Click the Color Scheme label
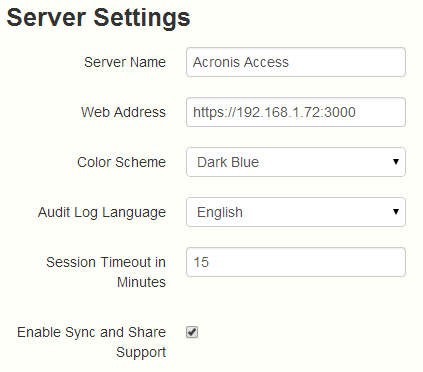 (x=121, y=162)
